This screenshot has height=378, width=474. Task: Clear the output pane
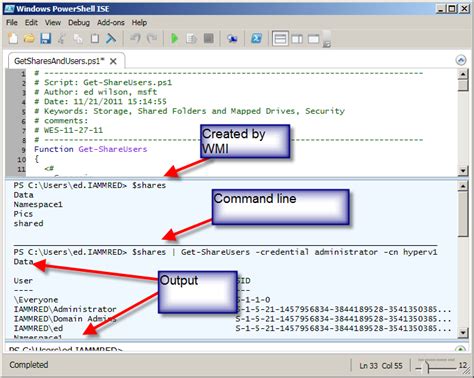pos(111,39)
